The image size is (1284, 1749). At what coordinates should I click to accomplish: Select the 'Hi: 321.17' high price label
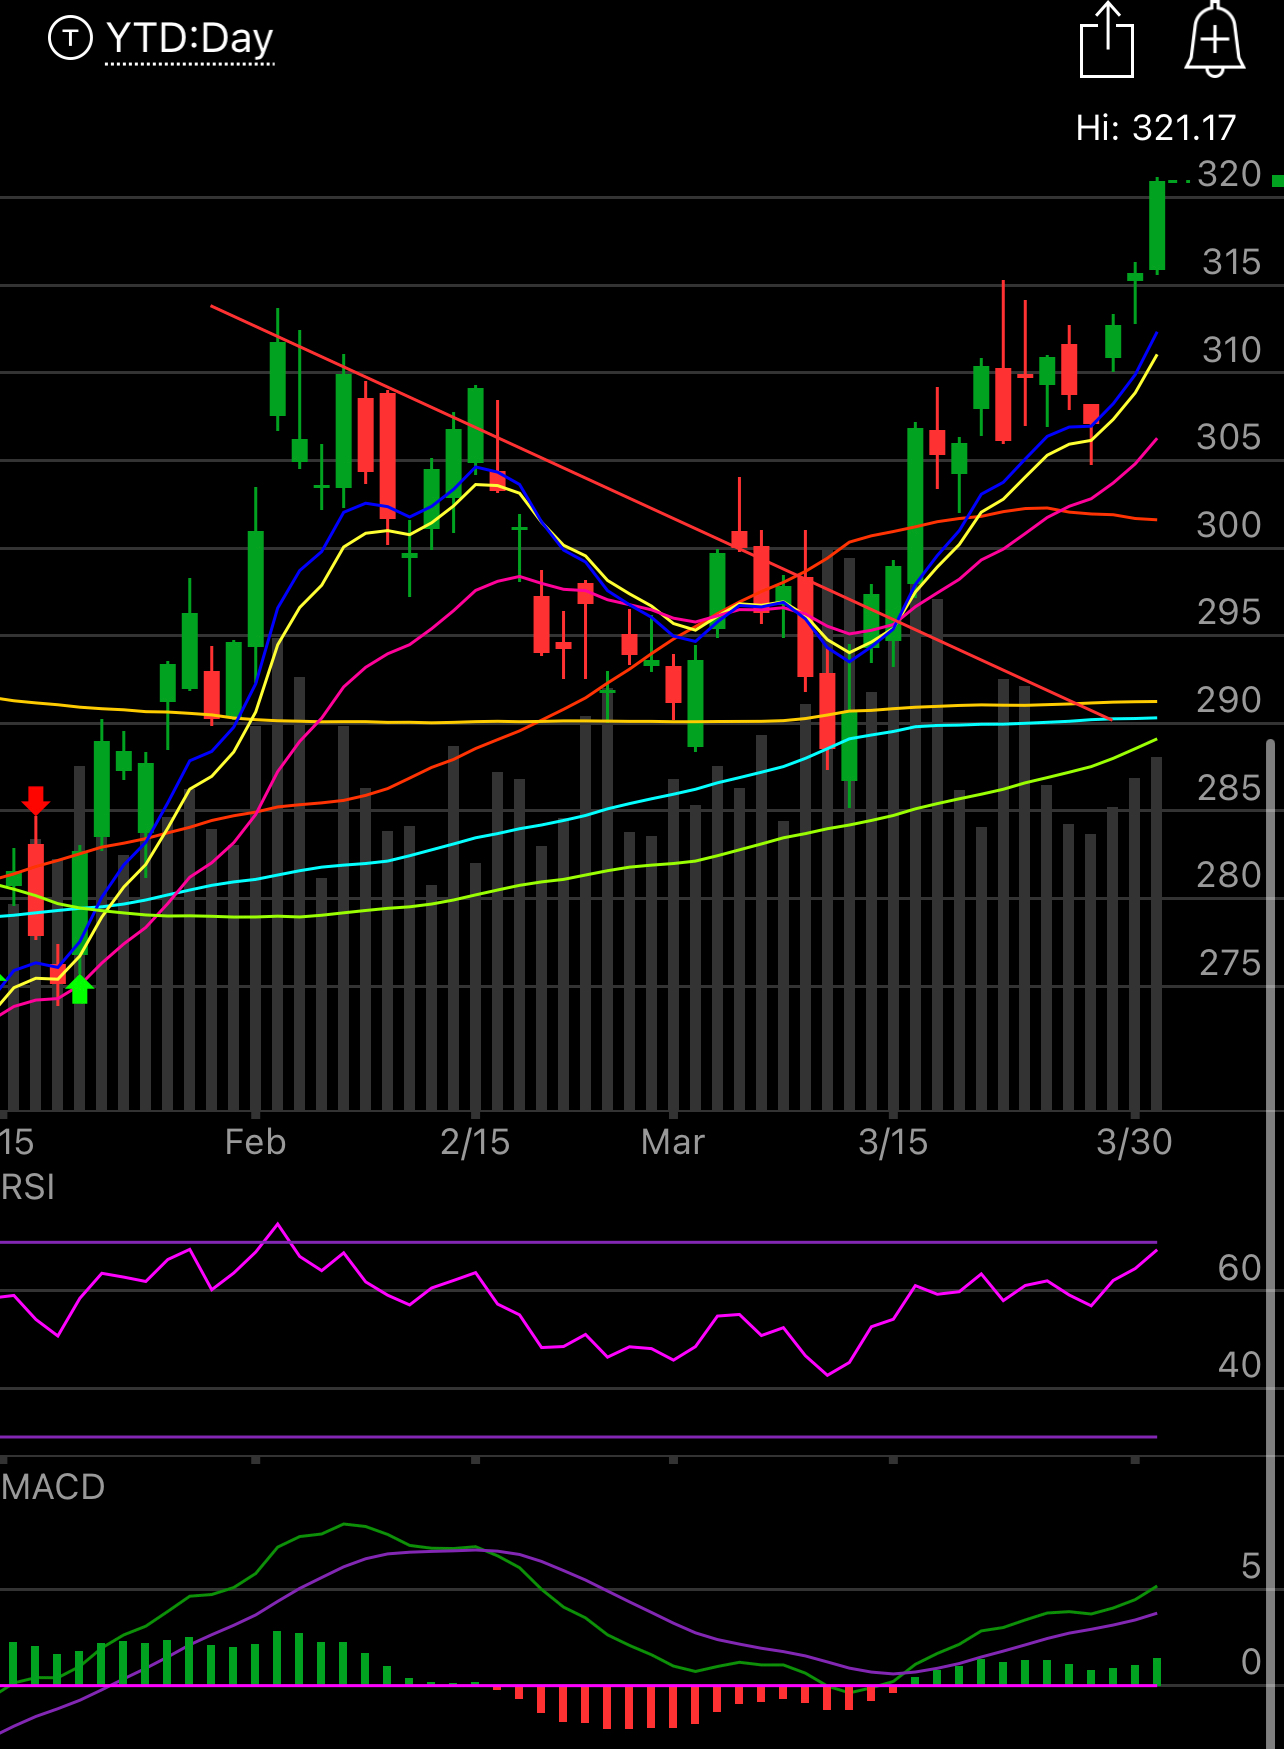coord(1155,128)
